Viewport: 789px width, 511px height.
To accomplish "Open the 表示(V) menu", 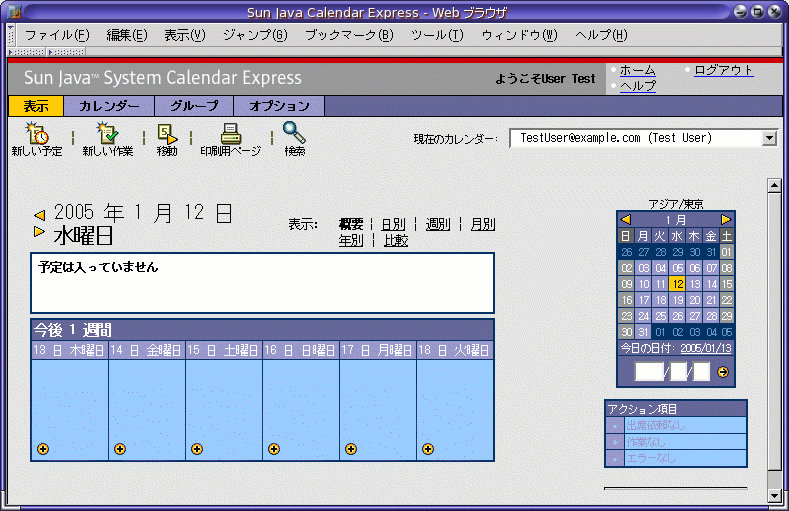I will pos(185,35).
